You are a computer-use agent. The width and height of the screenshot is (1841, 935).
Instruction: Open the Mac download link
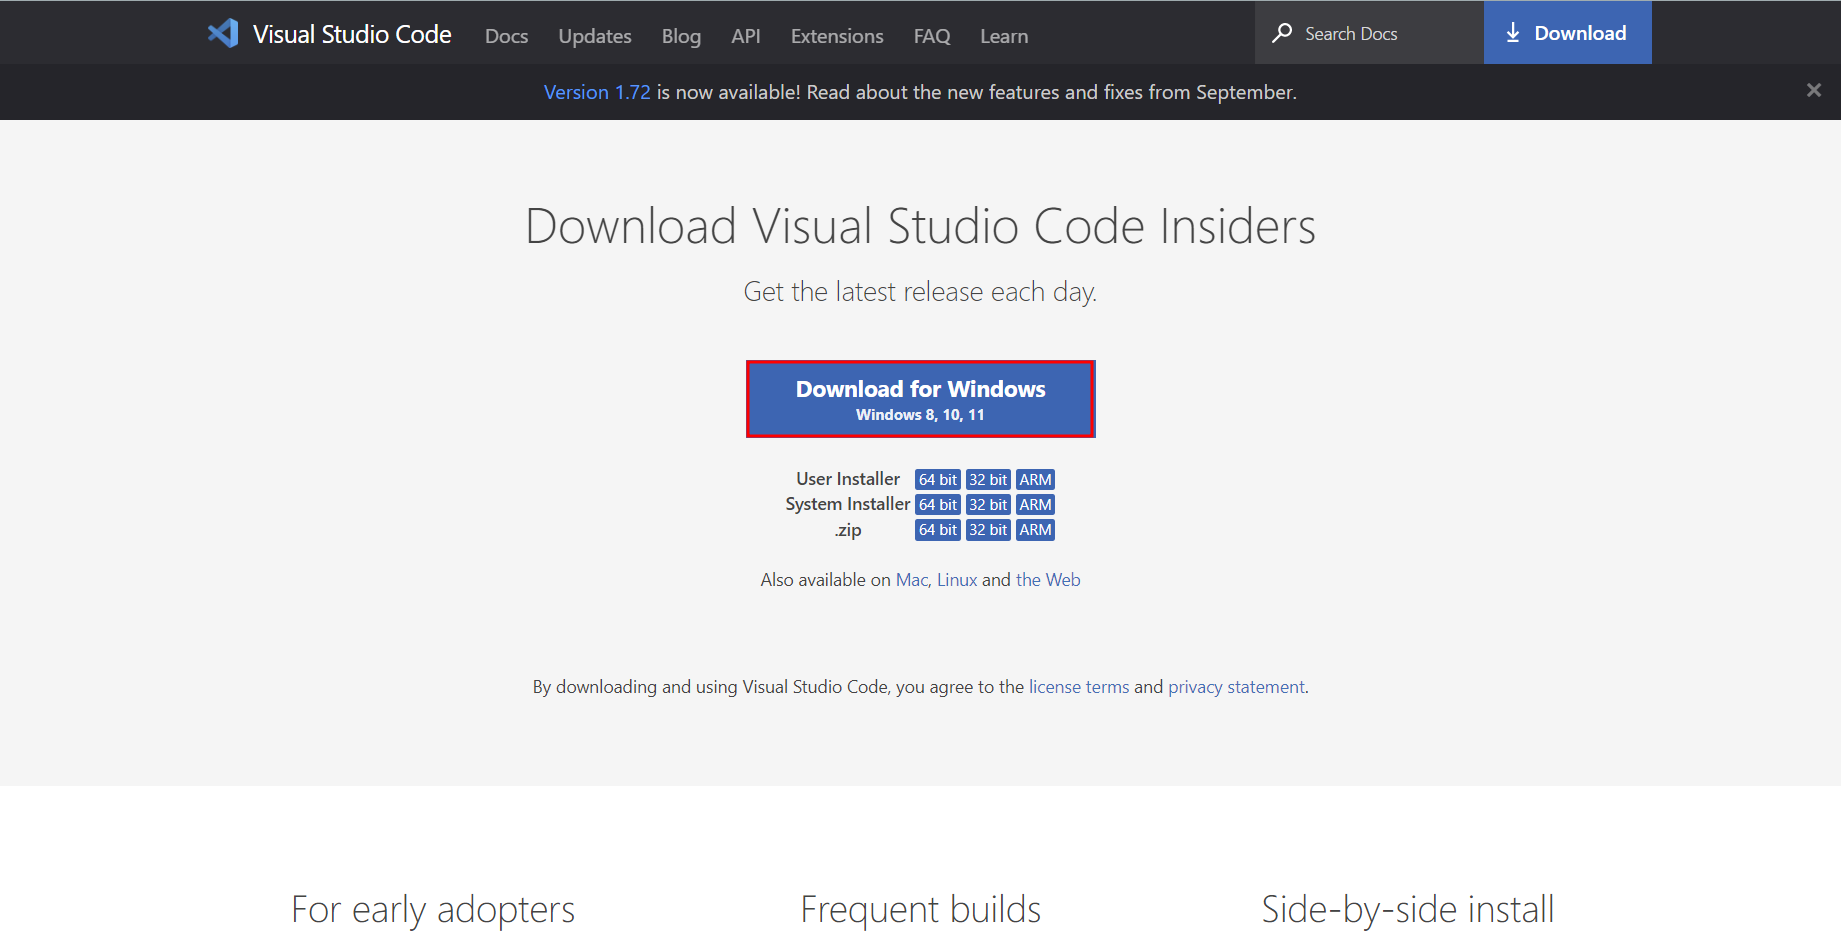point(911,580)
